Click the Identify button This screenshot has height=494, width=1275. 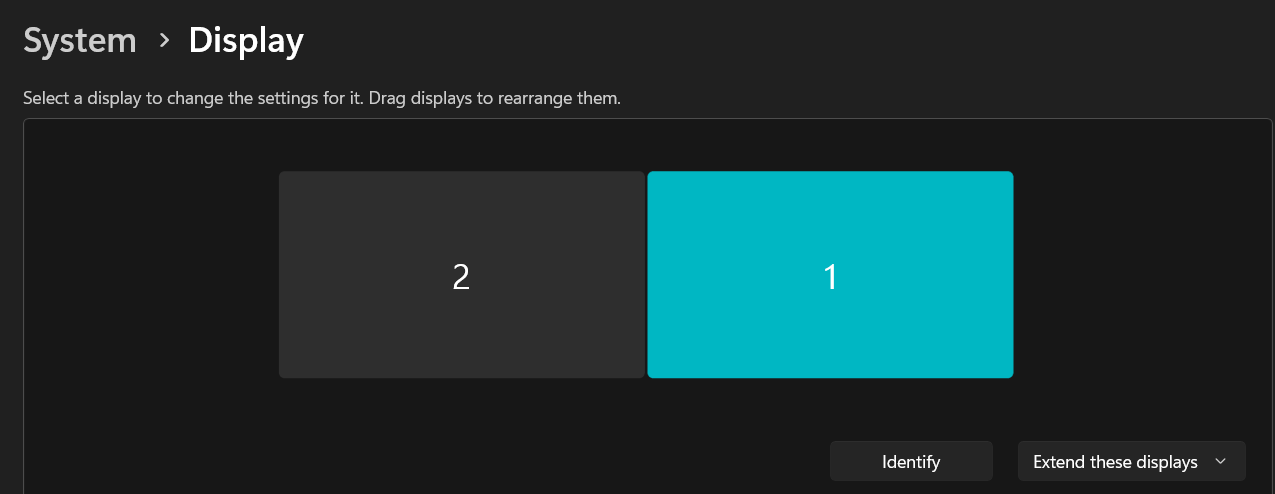[x=911, y=462]
